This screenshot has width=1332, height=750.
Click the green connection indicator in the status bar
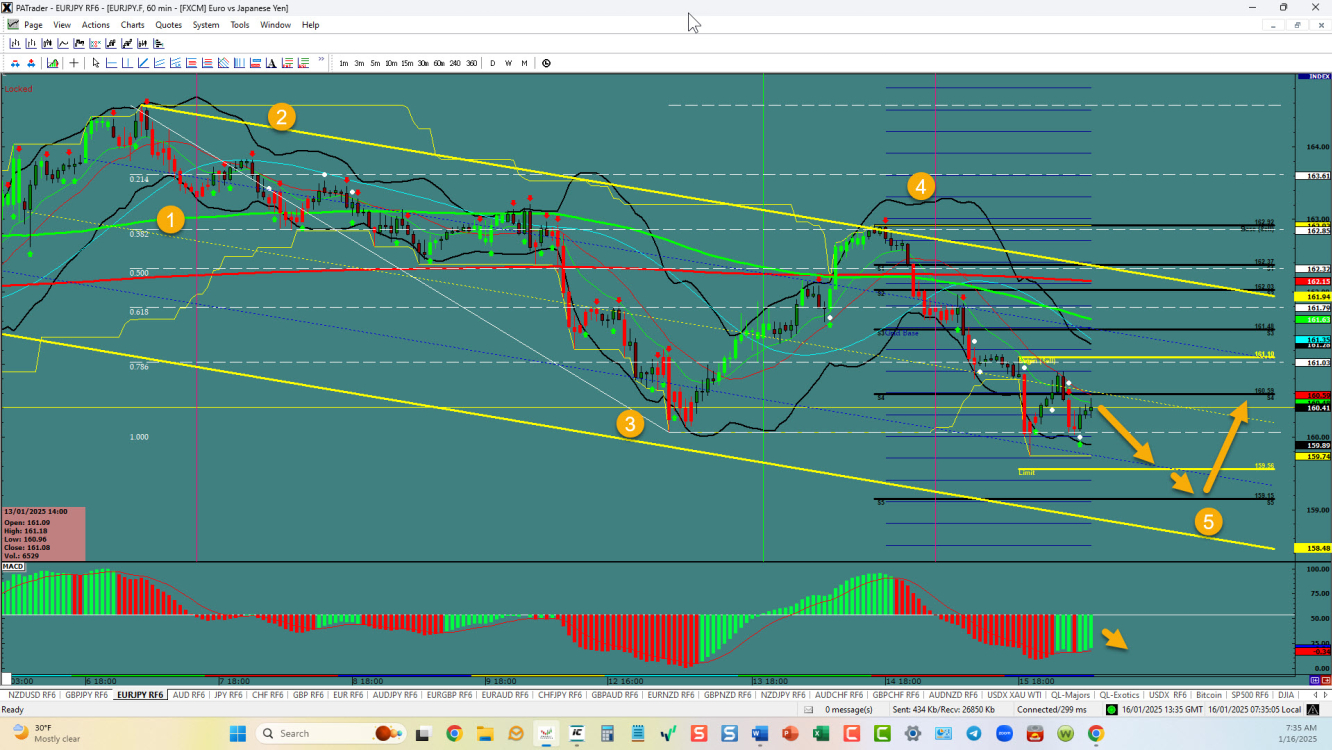1111,709
